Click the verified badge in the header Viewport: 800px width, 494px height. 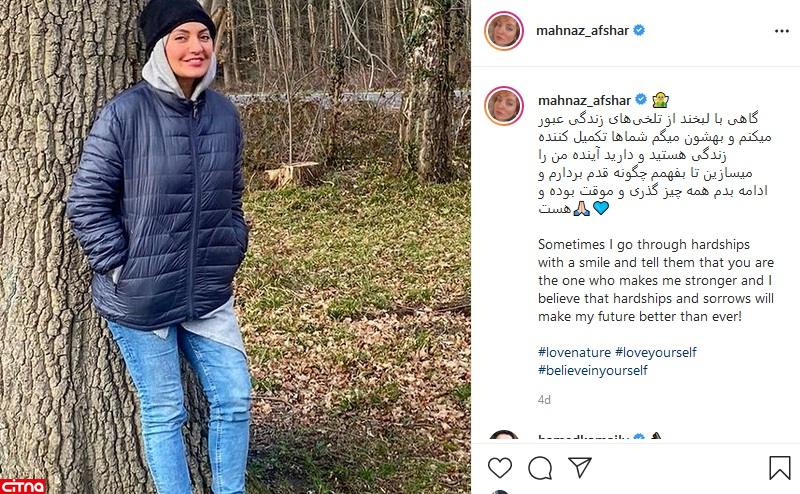(639, 30)
